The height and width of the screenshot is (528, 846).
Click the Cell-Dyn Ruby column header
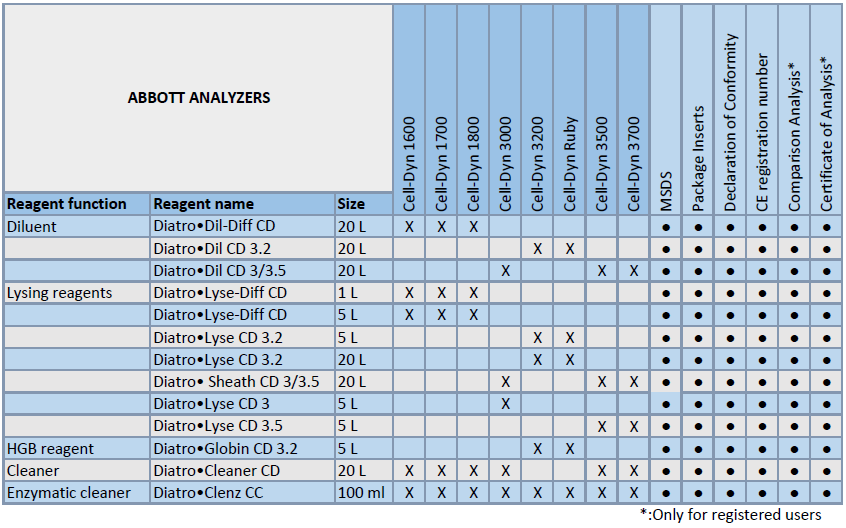tap(570, 109)
